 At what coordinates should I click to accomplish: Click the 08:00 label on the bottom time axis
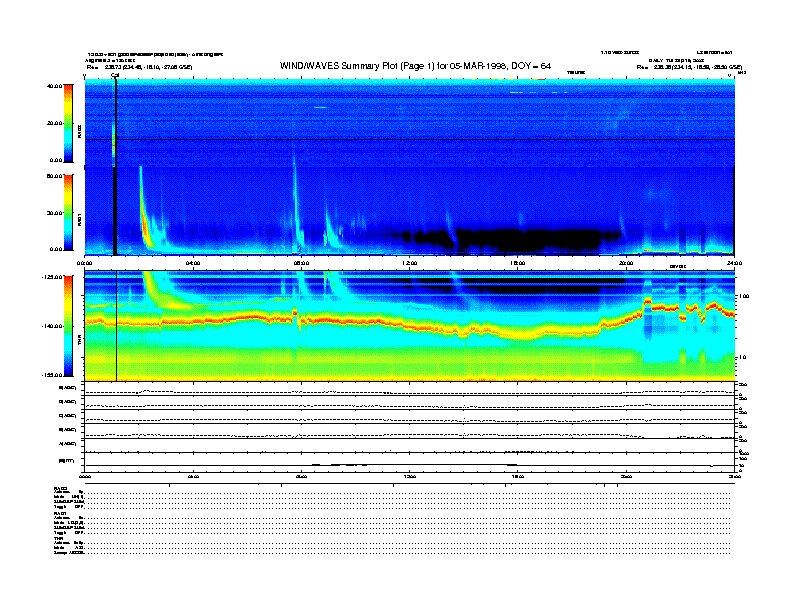pyautogui.click(x=301, y=476)
